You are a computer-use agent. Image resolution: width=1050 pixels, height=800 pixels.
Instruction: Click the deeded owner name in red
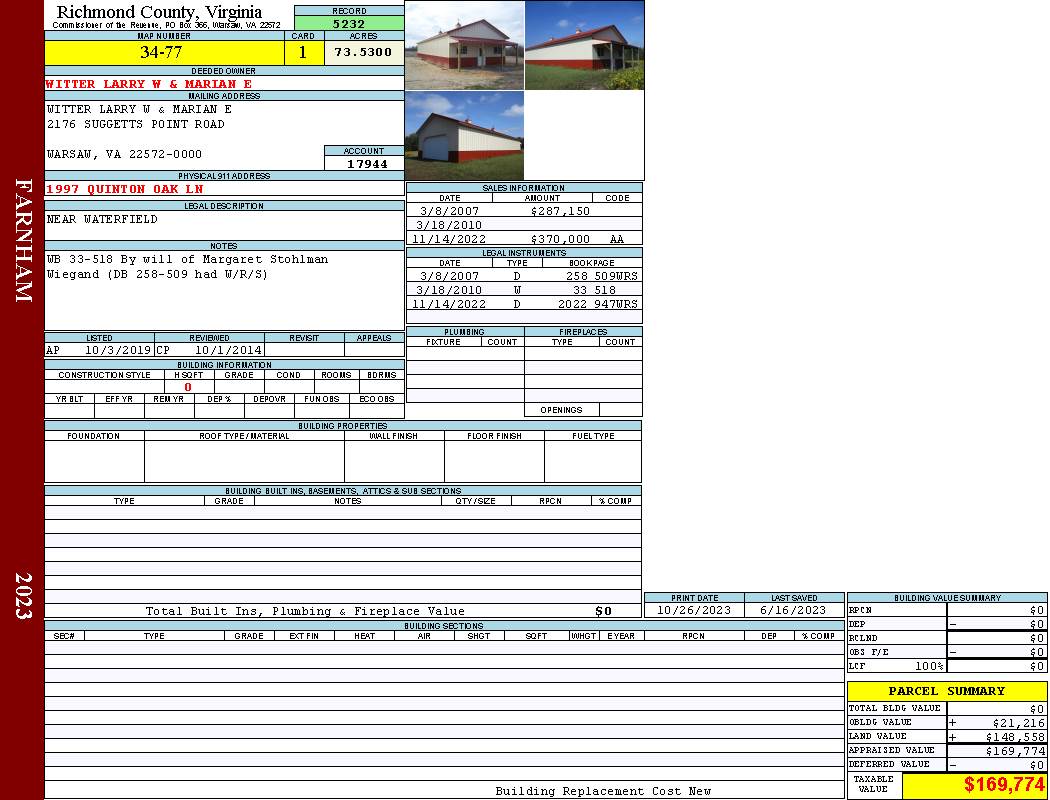[x=150, y=84]
